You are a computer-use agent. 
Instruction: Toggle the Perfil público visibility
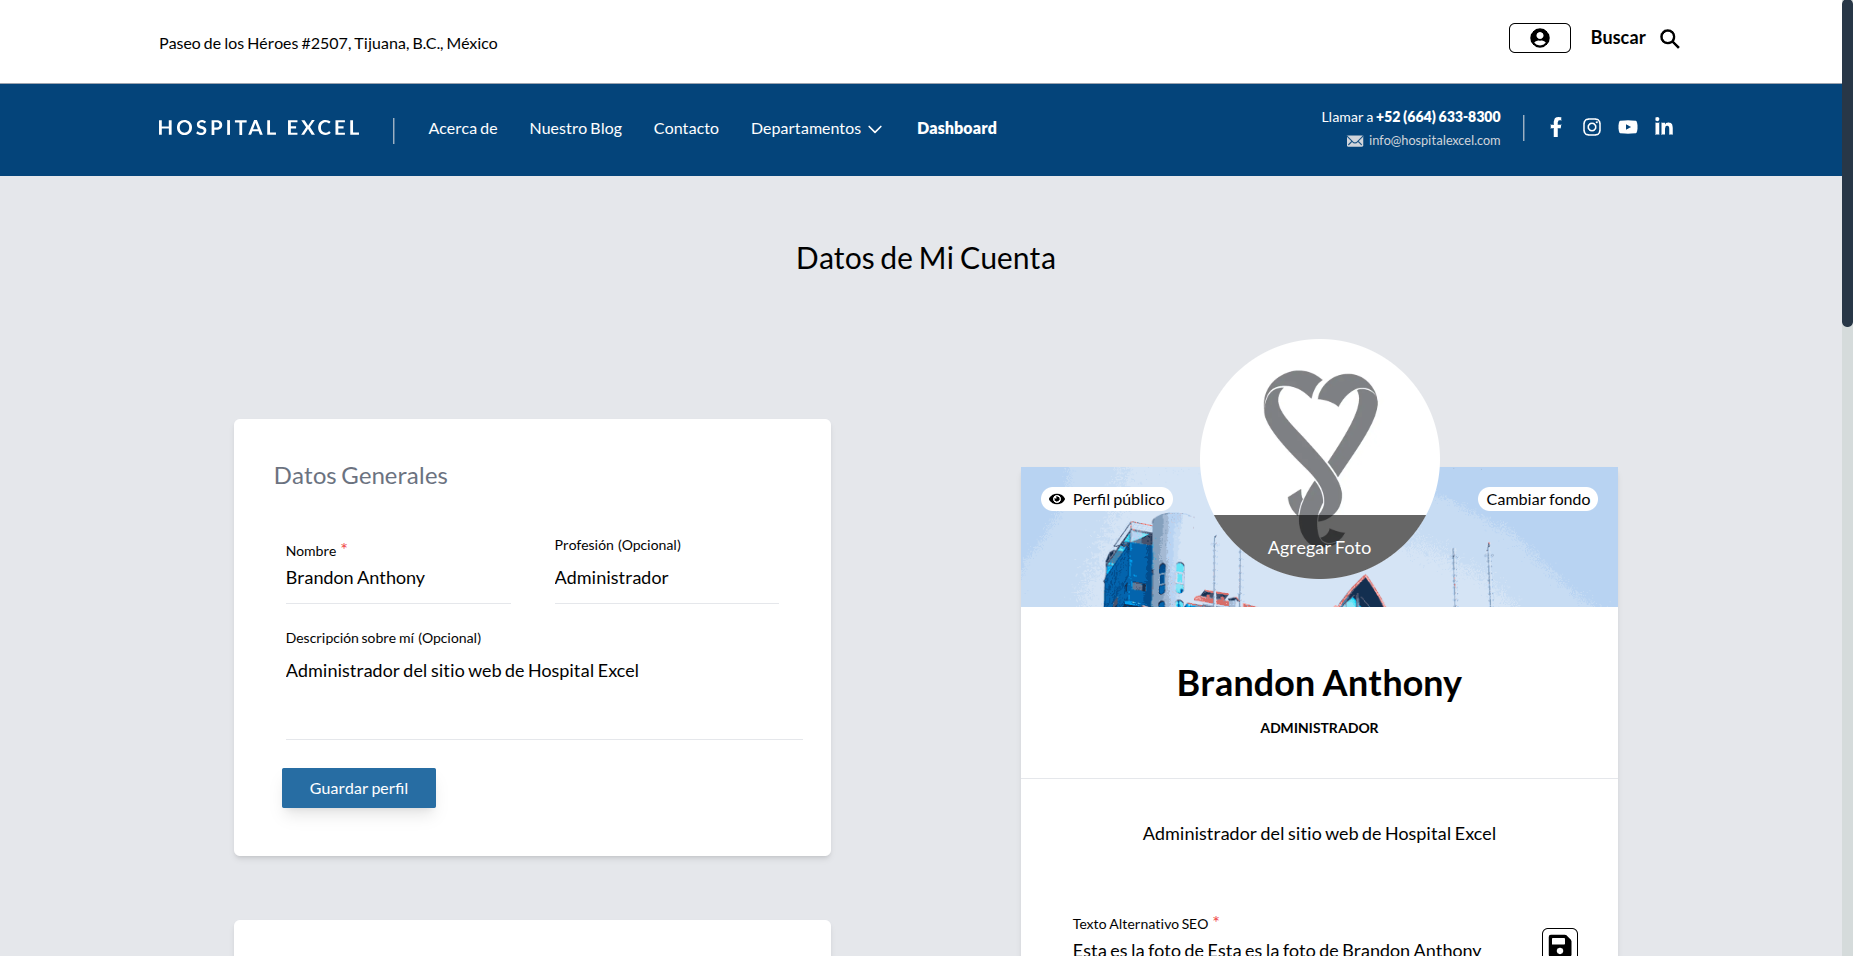click(1107, 499)
